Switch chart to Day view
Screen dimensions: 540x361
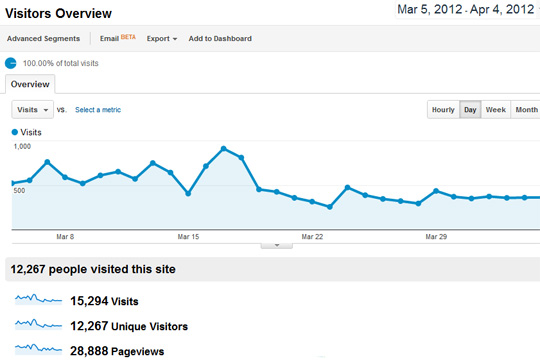click(x=470, y=110)
